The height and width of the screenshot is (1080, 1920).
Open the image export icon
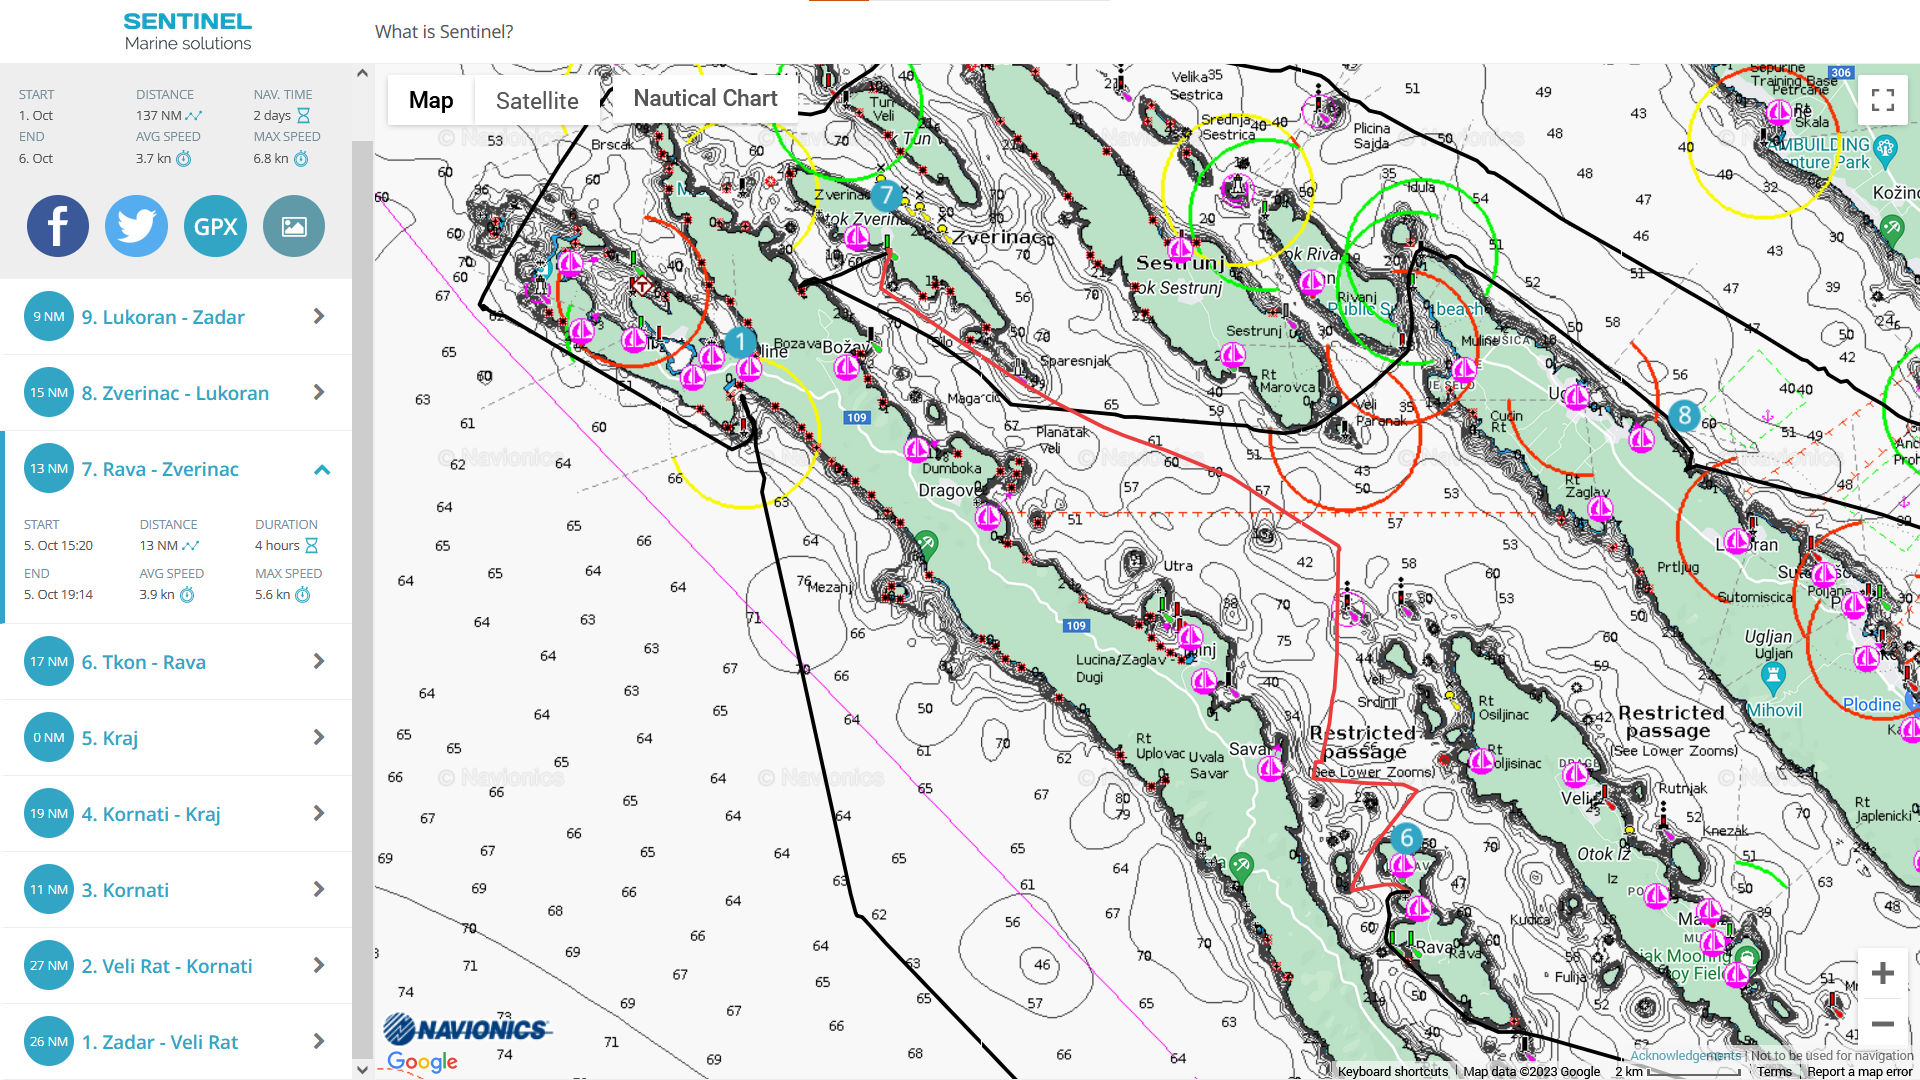pos(294,226)
